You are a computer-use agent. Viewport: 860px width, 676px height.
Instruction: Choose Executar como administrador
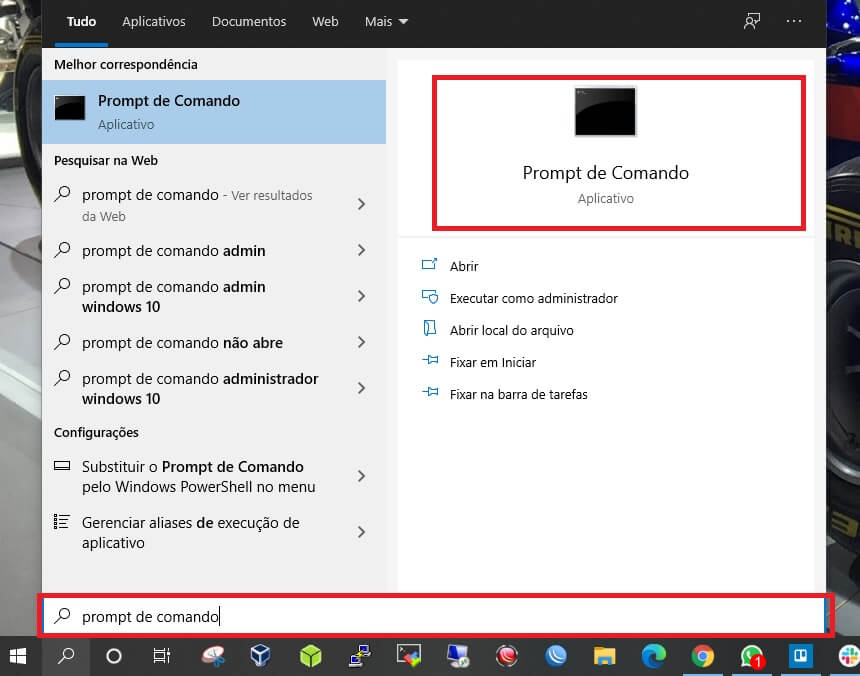pyautogui.click(x=534, y=298)
